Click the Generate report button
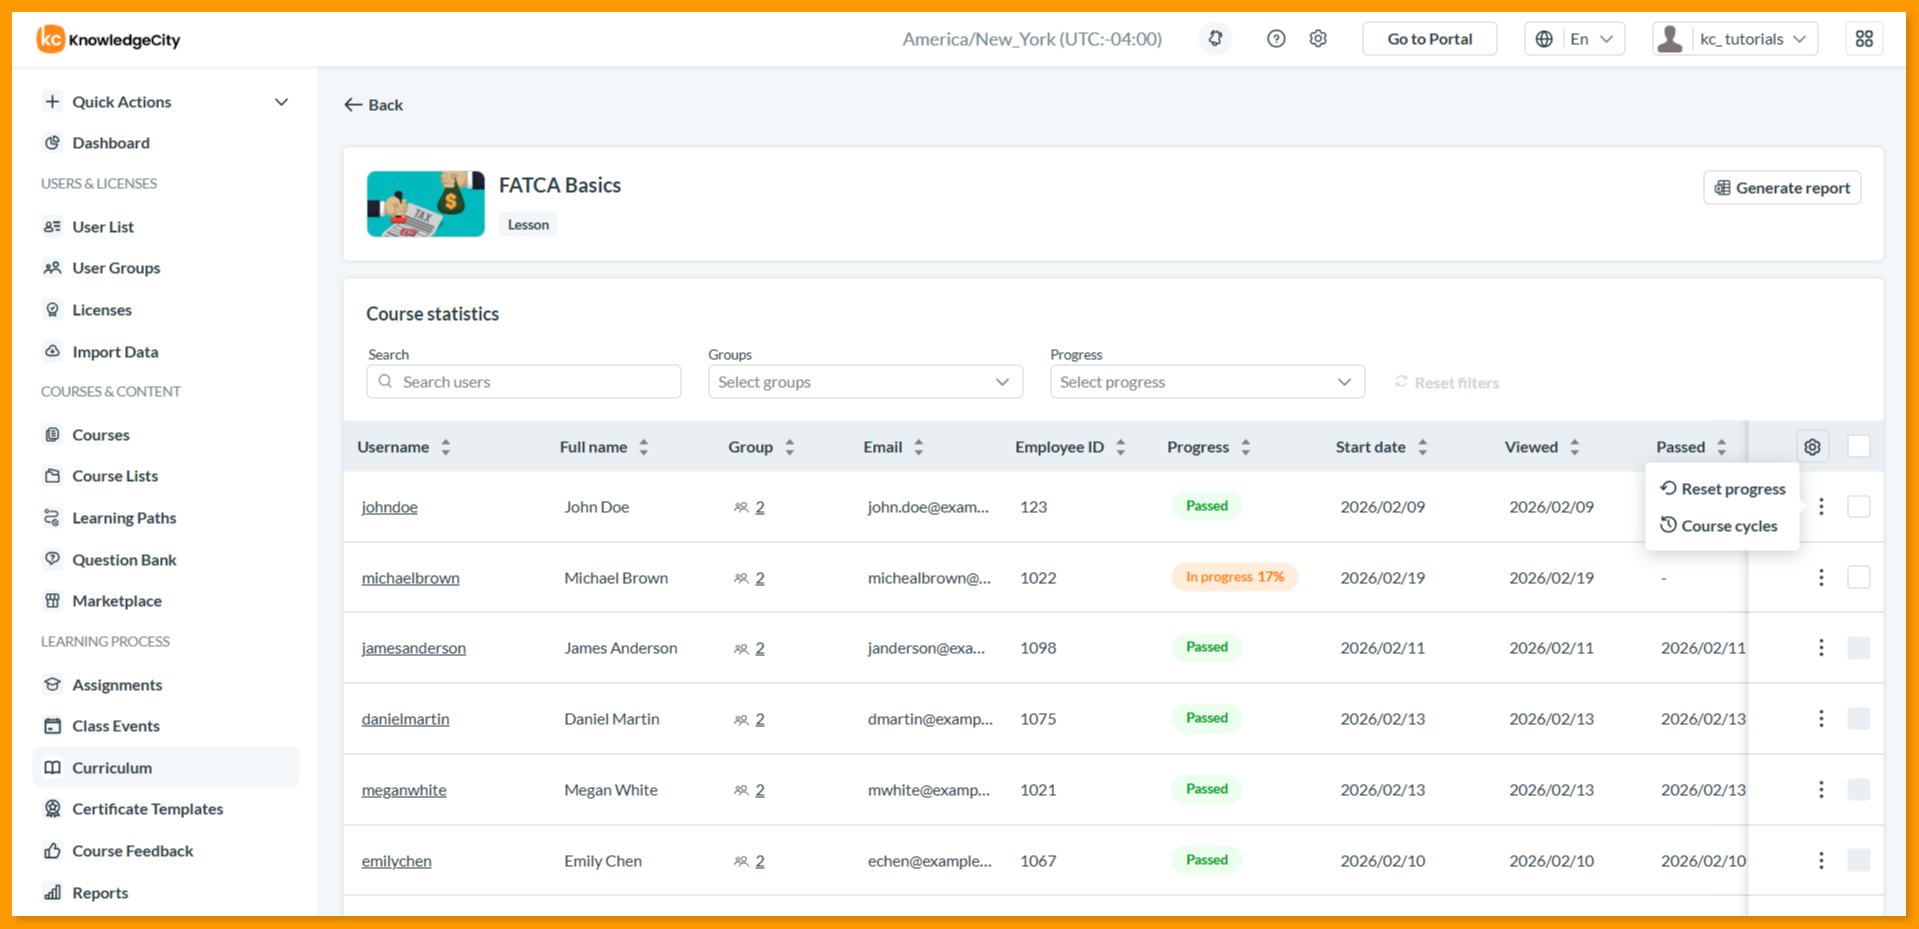1919x929 pixels. [x=1782, y=188]
